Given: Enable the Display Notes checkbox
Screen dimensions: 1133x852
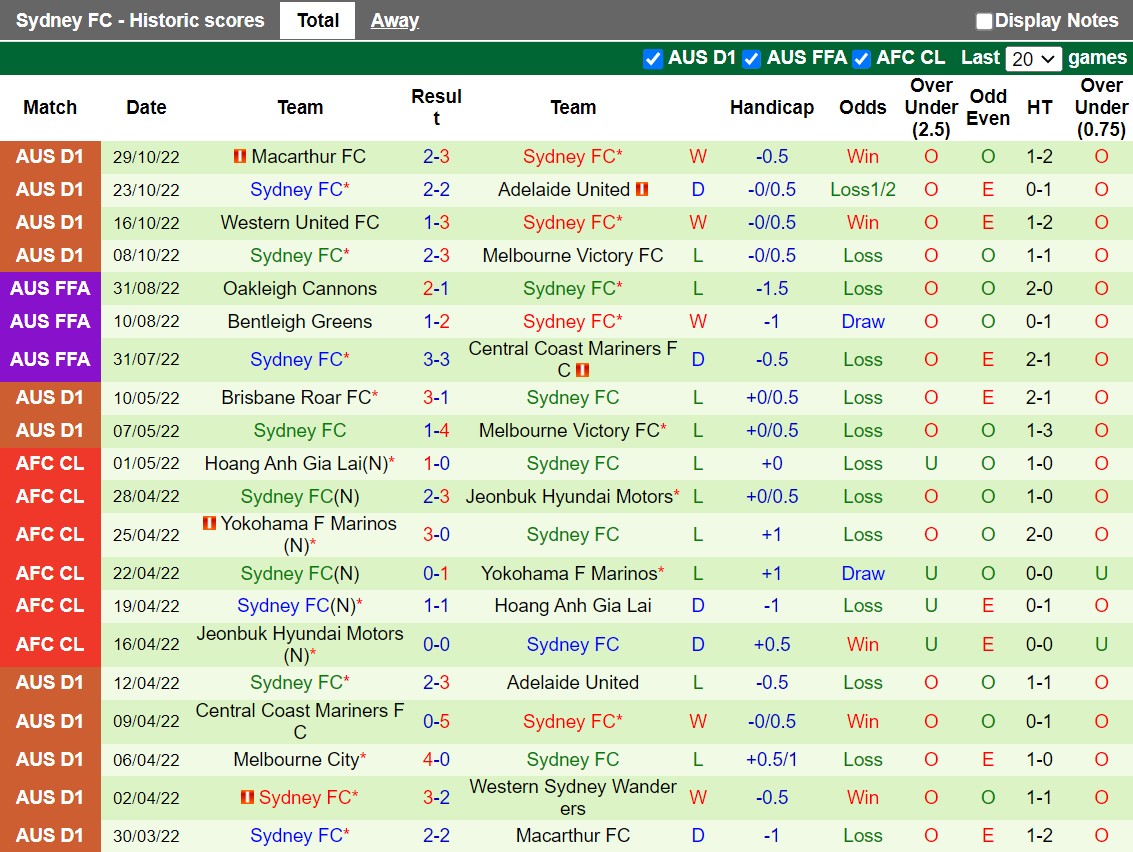Looking at the screenshot, I should pos(984,20).
